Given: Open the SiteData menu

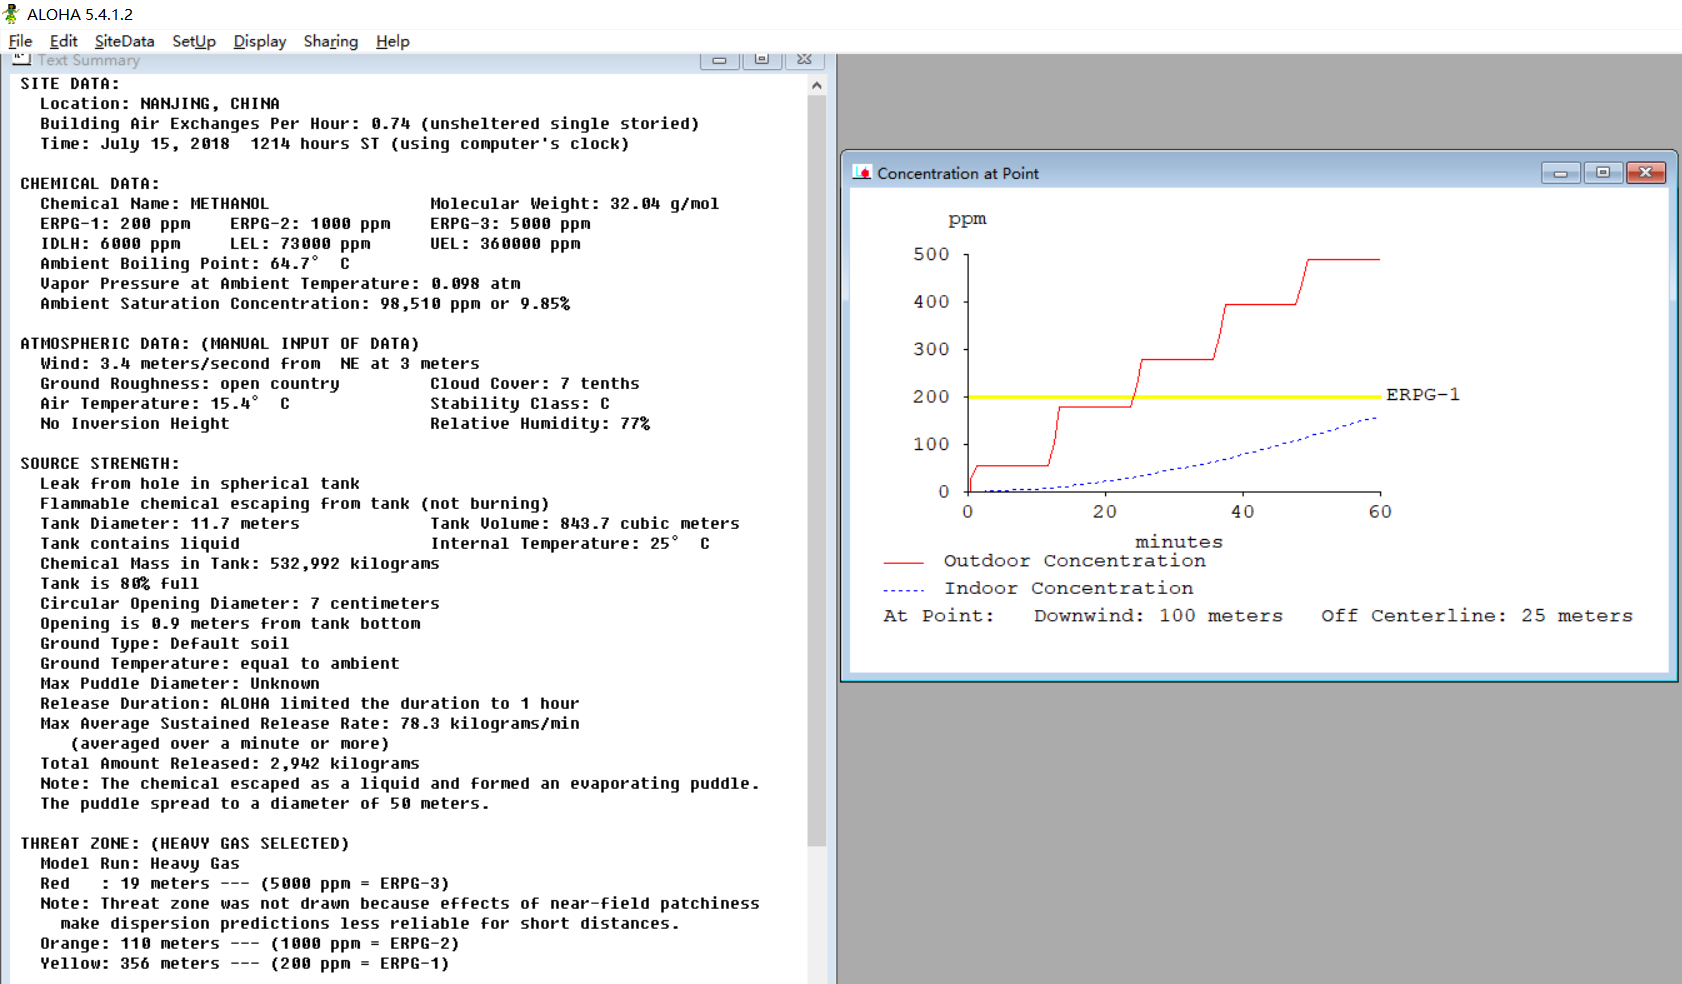Looking at the screenshot, I should (x=124, y=41).
